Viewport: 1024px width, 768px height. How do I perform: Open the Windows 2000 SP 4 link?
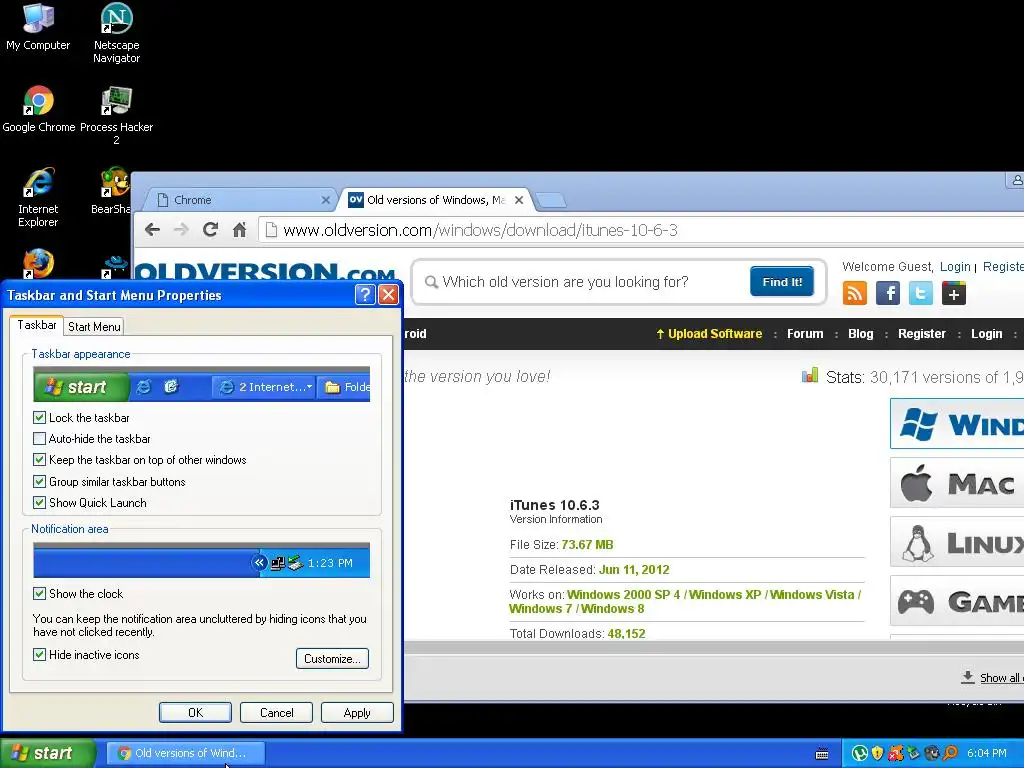click(624, 594)
